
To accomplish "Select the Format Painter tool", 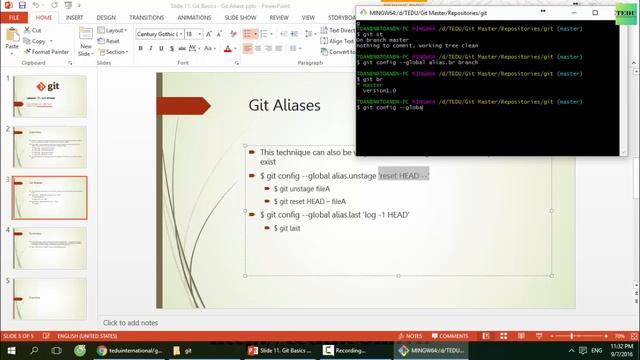I will coord(46,52).
